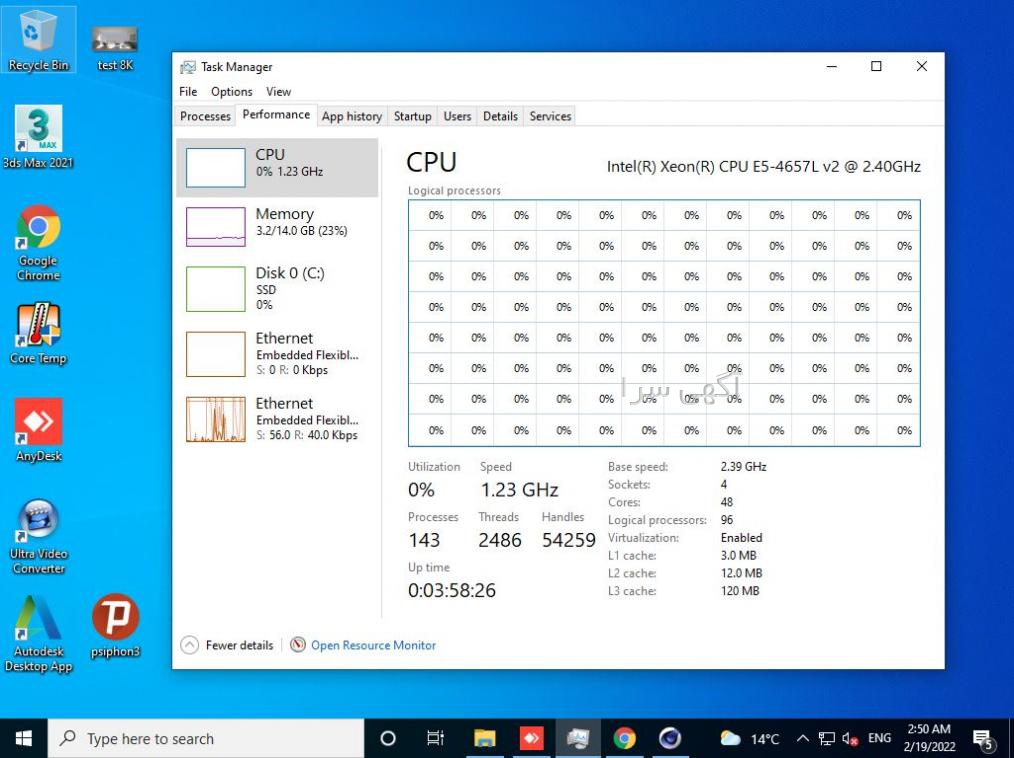
Task: Click the search box on taskbar
Action: [x=206, y=738]
